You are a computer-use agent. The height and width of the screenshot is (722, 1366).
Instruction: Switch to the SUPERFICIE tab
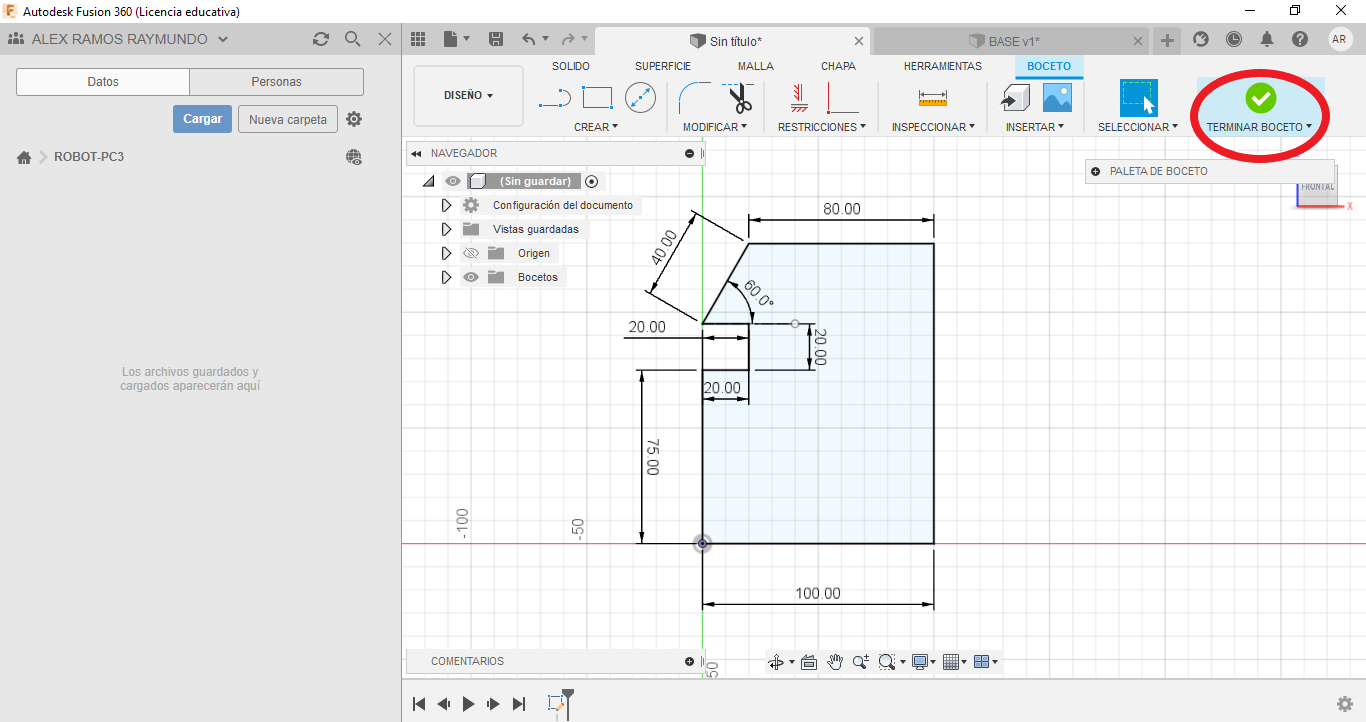(662, 66)
